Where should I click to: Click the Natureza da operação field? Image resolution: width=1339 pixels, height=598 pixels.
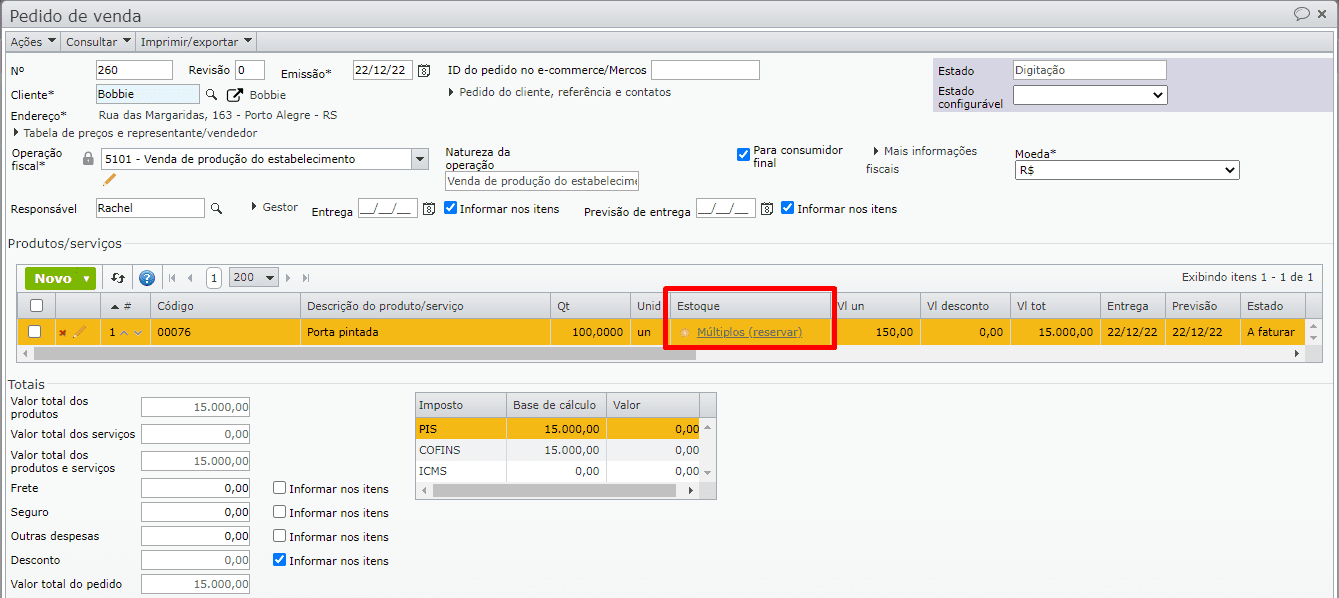[x=542, y=181]
